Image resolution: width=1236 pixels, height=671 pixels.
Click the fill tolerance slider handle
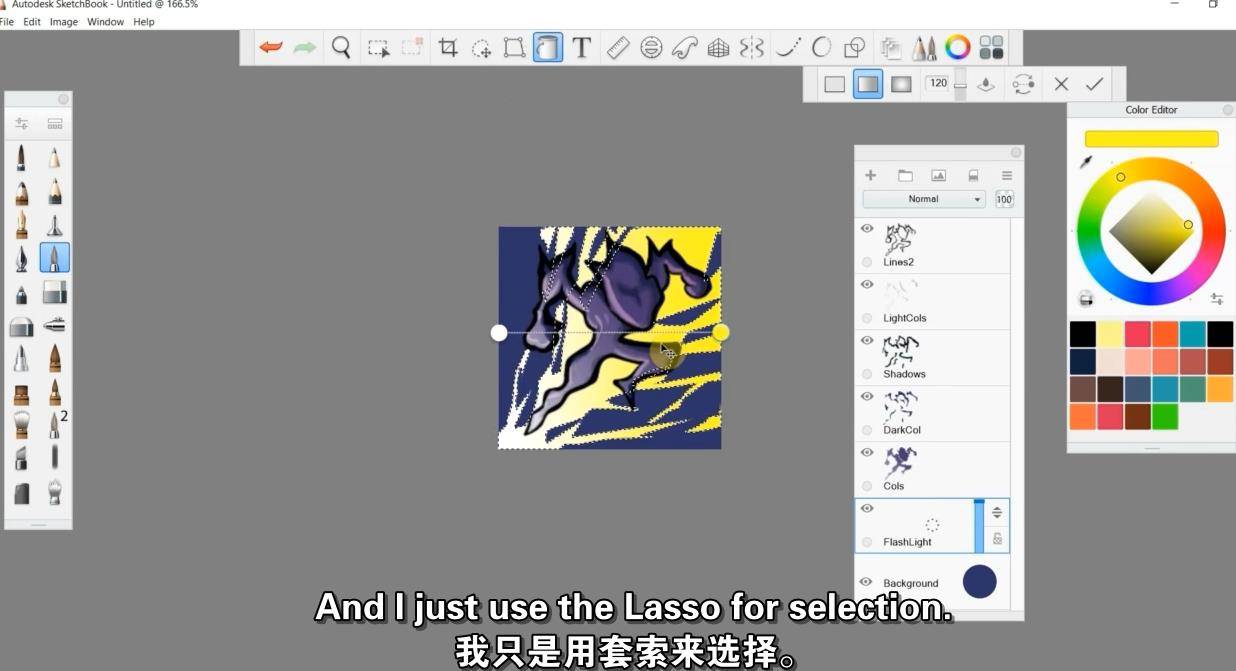coord(960,86)
